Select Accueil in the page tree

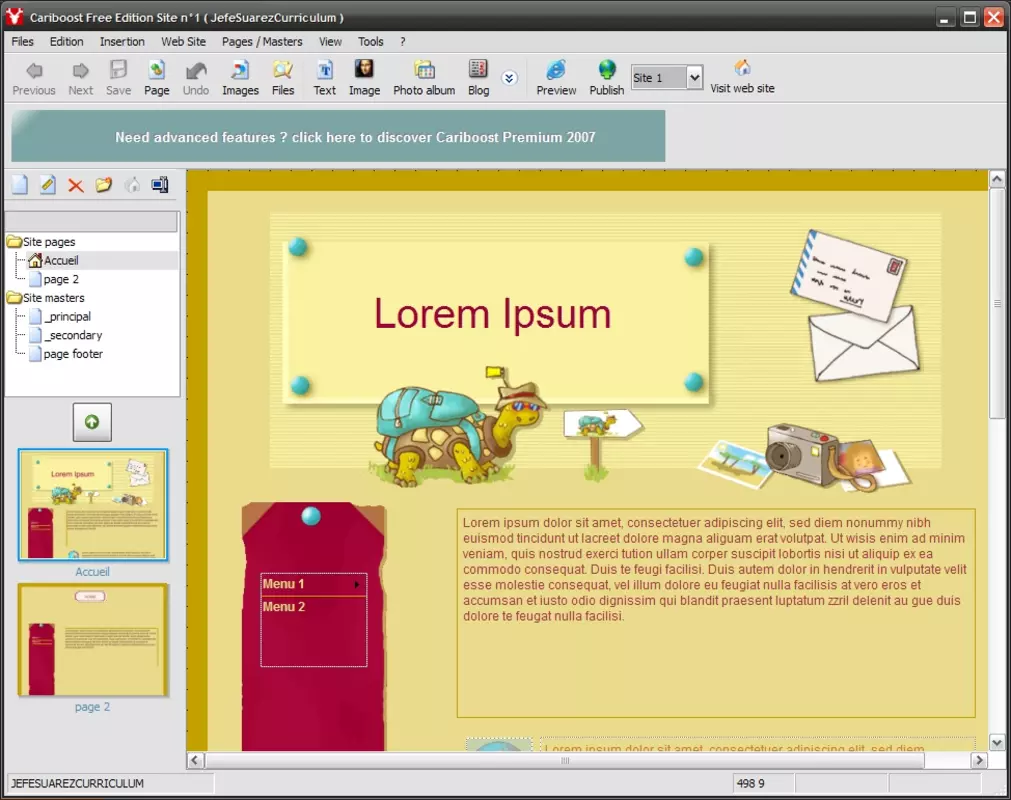pos(61,260)
